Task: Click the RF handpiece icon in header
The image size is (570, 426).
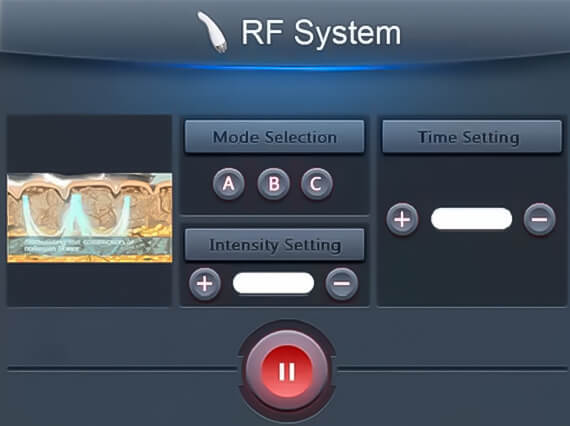Action: 213,32
